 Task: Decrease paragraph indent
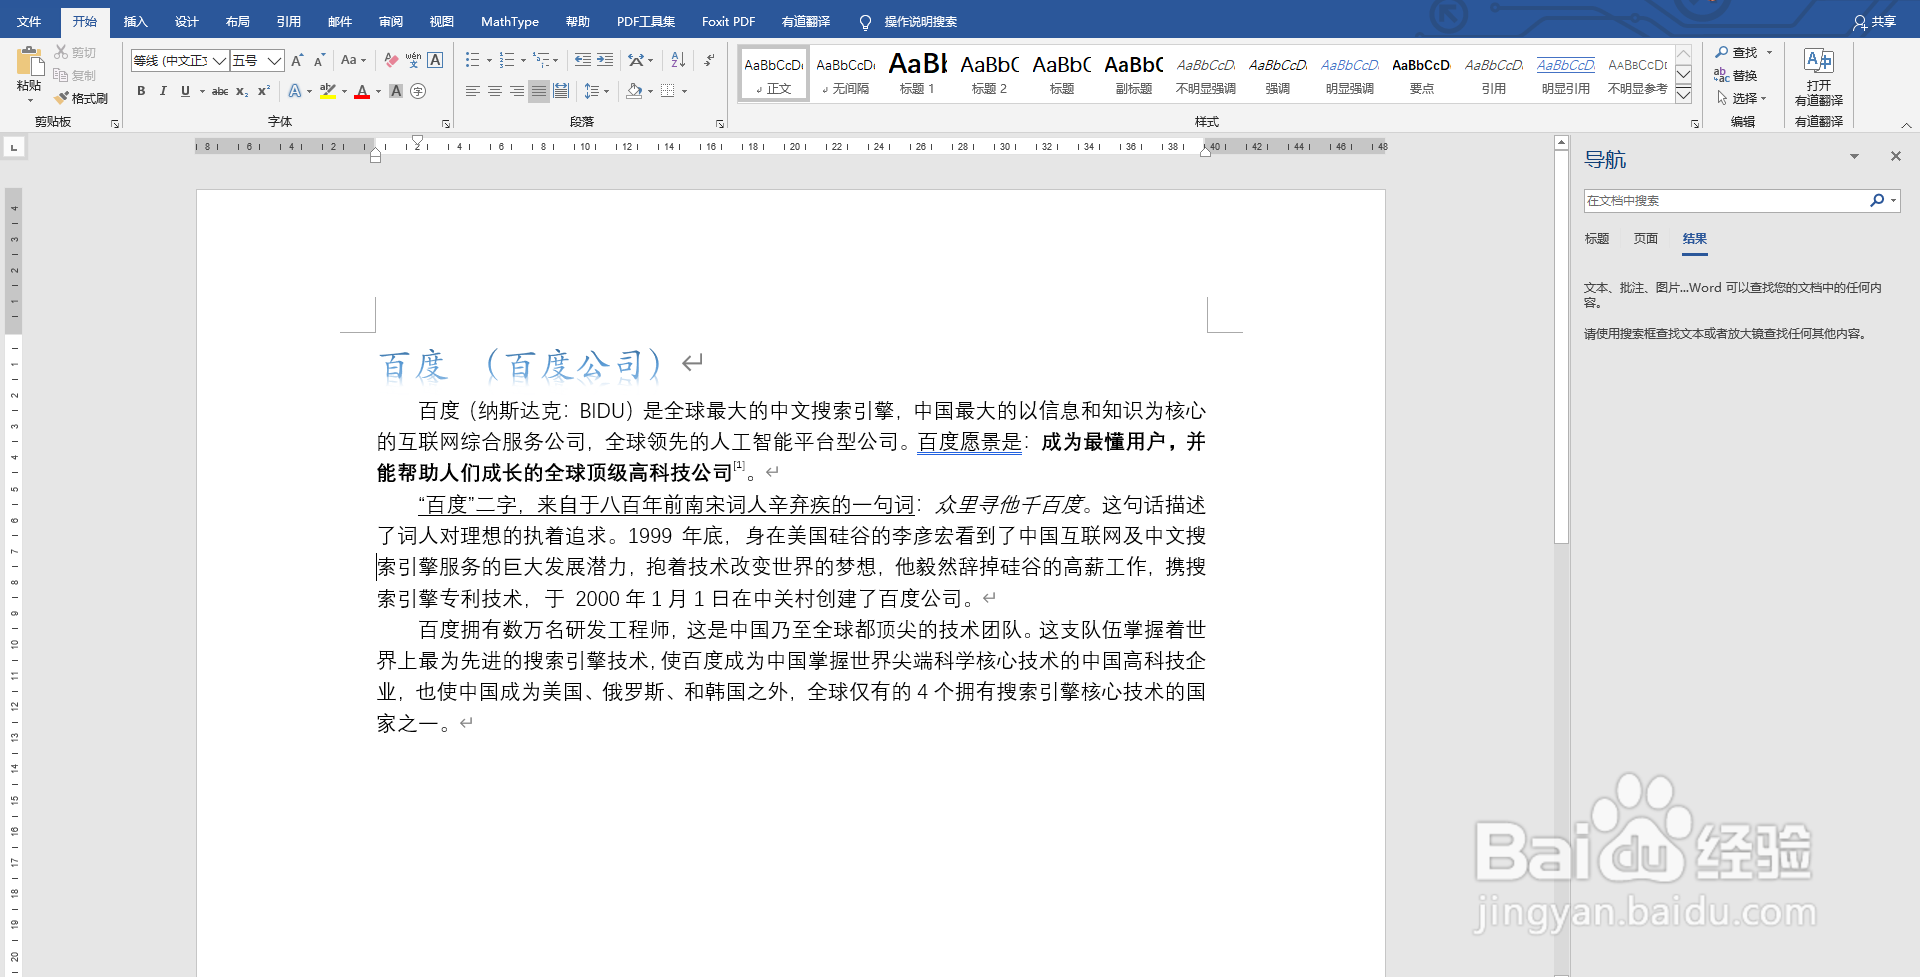click(x=583, y=61)
